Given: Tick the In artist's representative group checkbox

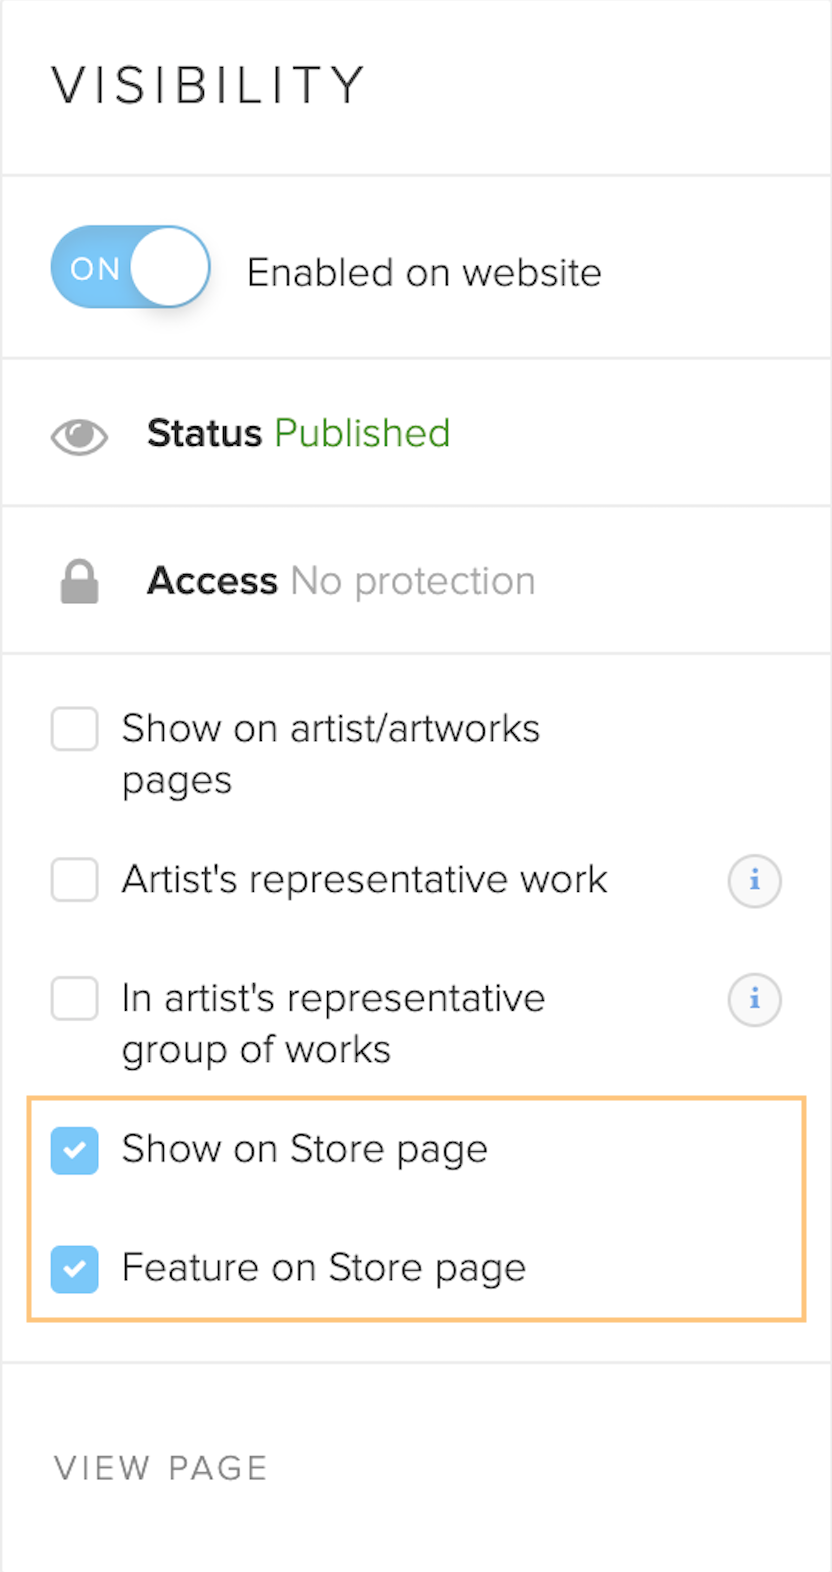Looking at the screenshot, I should tap(75, 998).
